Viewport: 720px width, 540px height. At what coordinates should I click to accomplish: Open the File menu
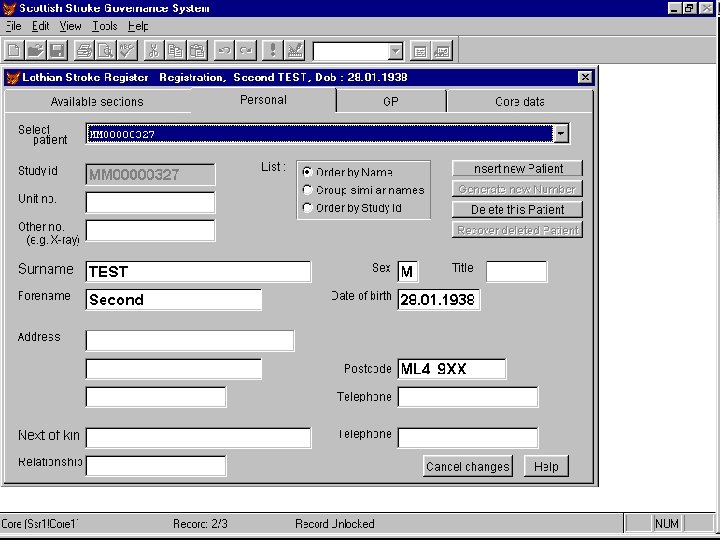click(x=13, y=26)
